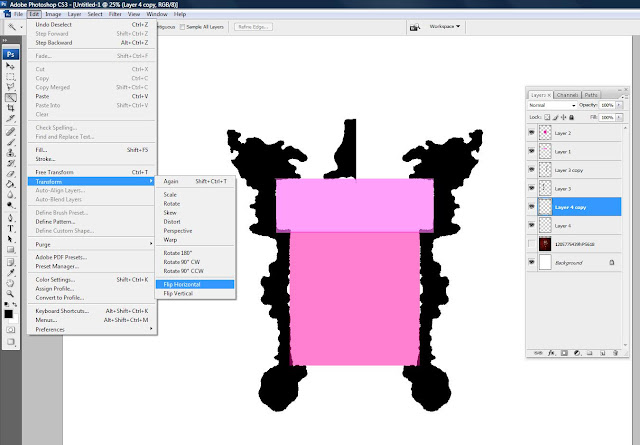Select the Rectangle shape tool
This screenshot has height=445, width=640.
click(x=11, y=249)
